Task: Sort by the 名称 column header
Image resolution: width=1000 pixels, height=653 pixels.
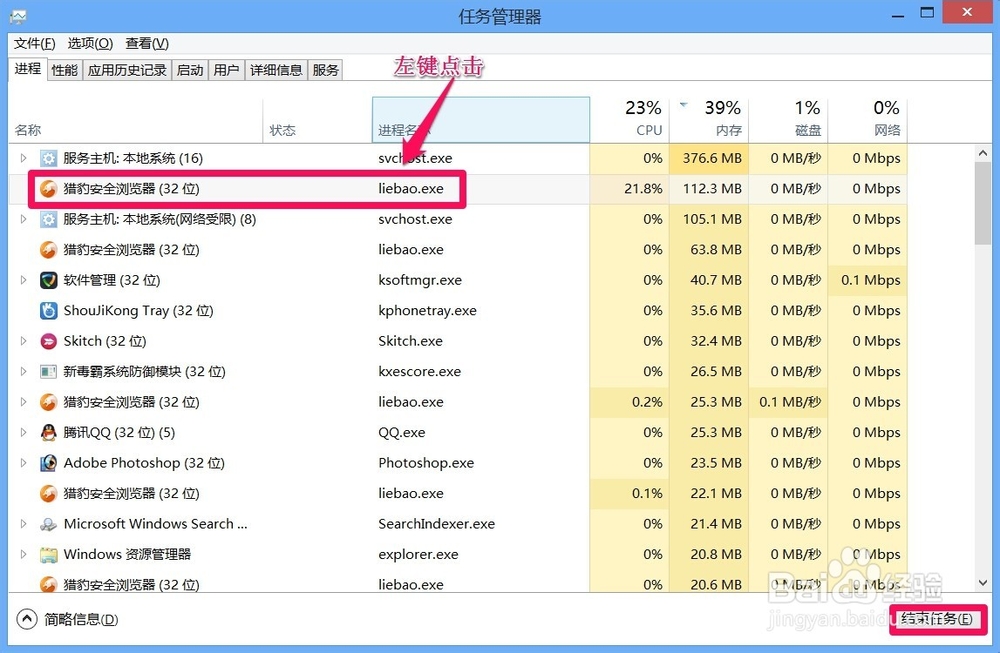Action: click(135, 120)
